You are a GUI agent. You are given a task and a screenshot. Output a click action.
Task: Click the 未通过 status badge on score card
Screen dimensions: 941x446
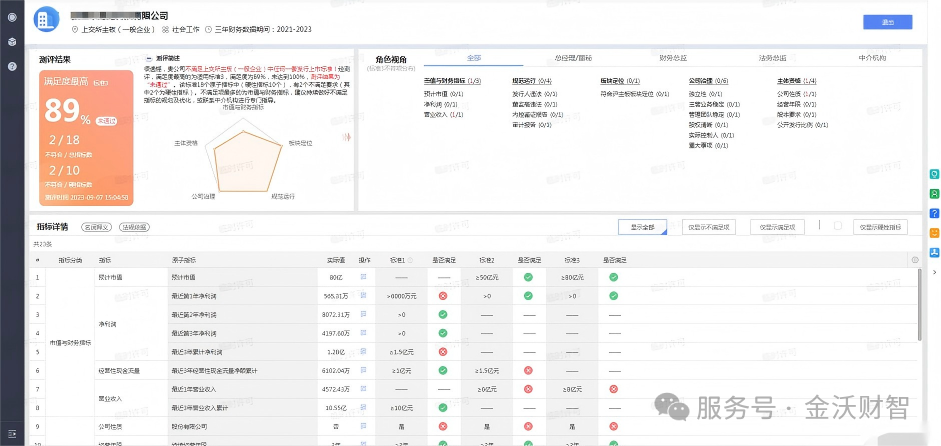(106, 121)
